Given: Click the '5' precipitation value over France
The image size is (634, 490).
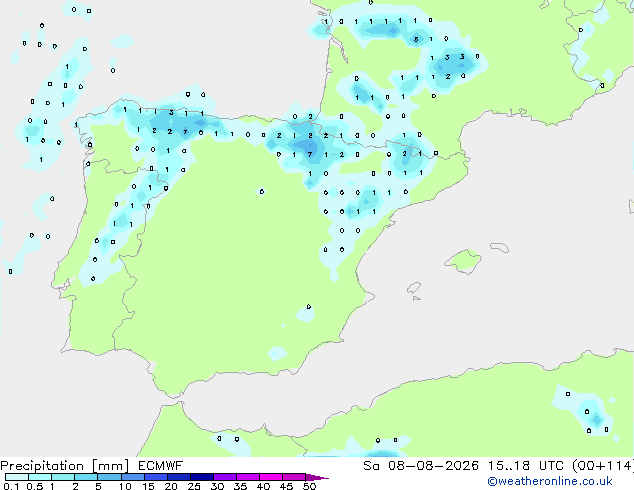Looking at the screenshot, I should [416, 39].
